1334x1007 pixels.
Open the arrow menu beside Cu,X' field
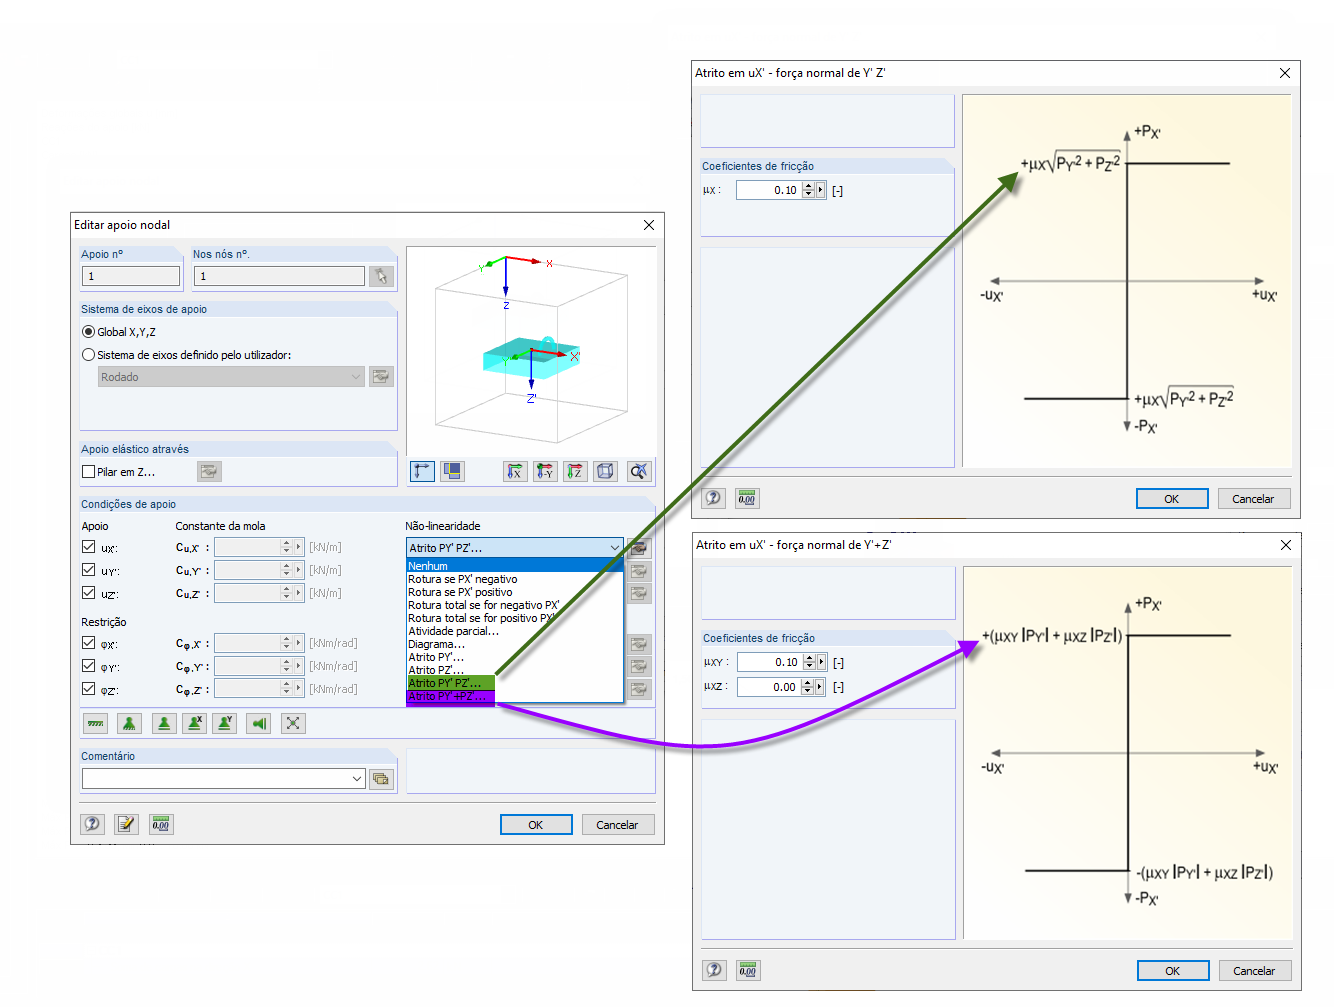(x=299, y=547)
